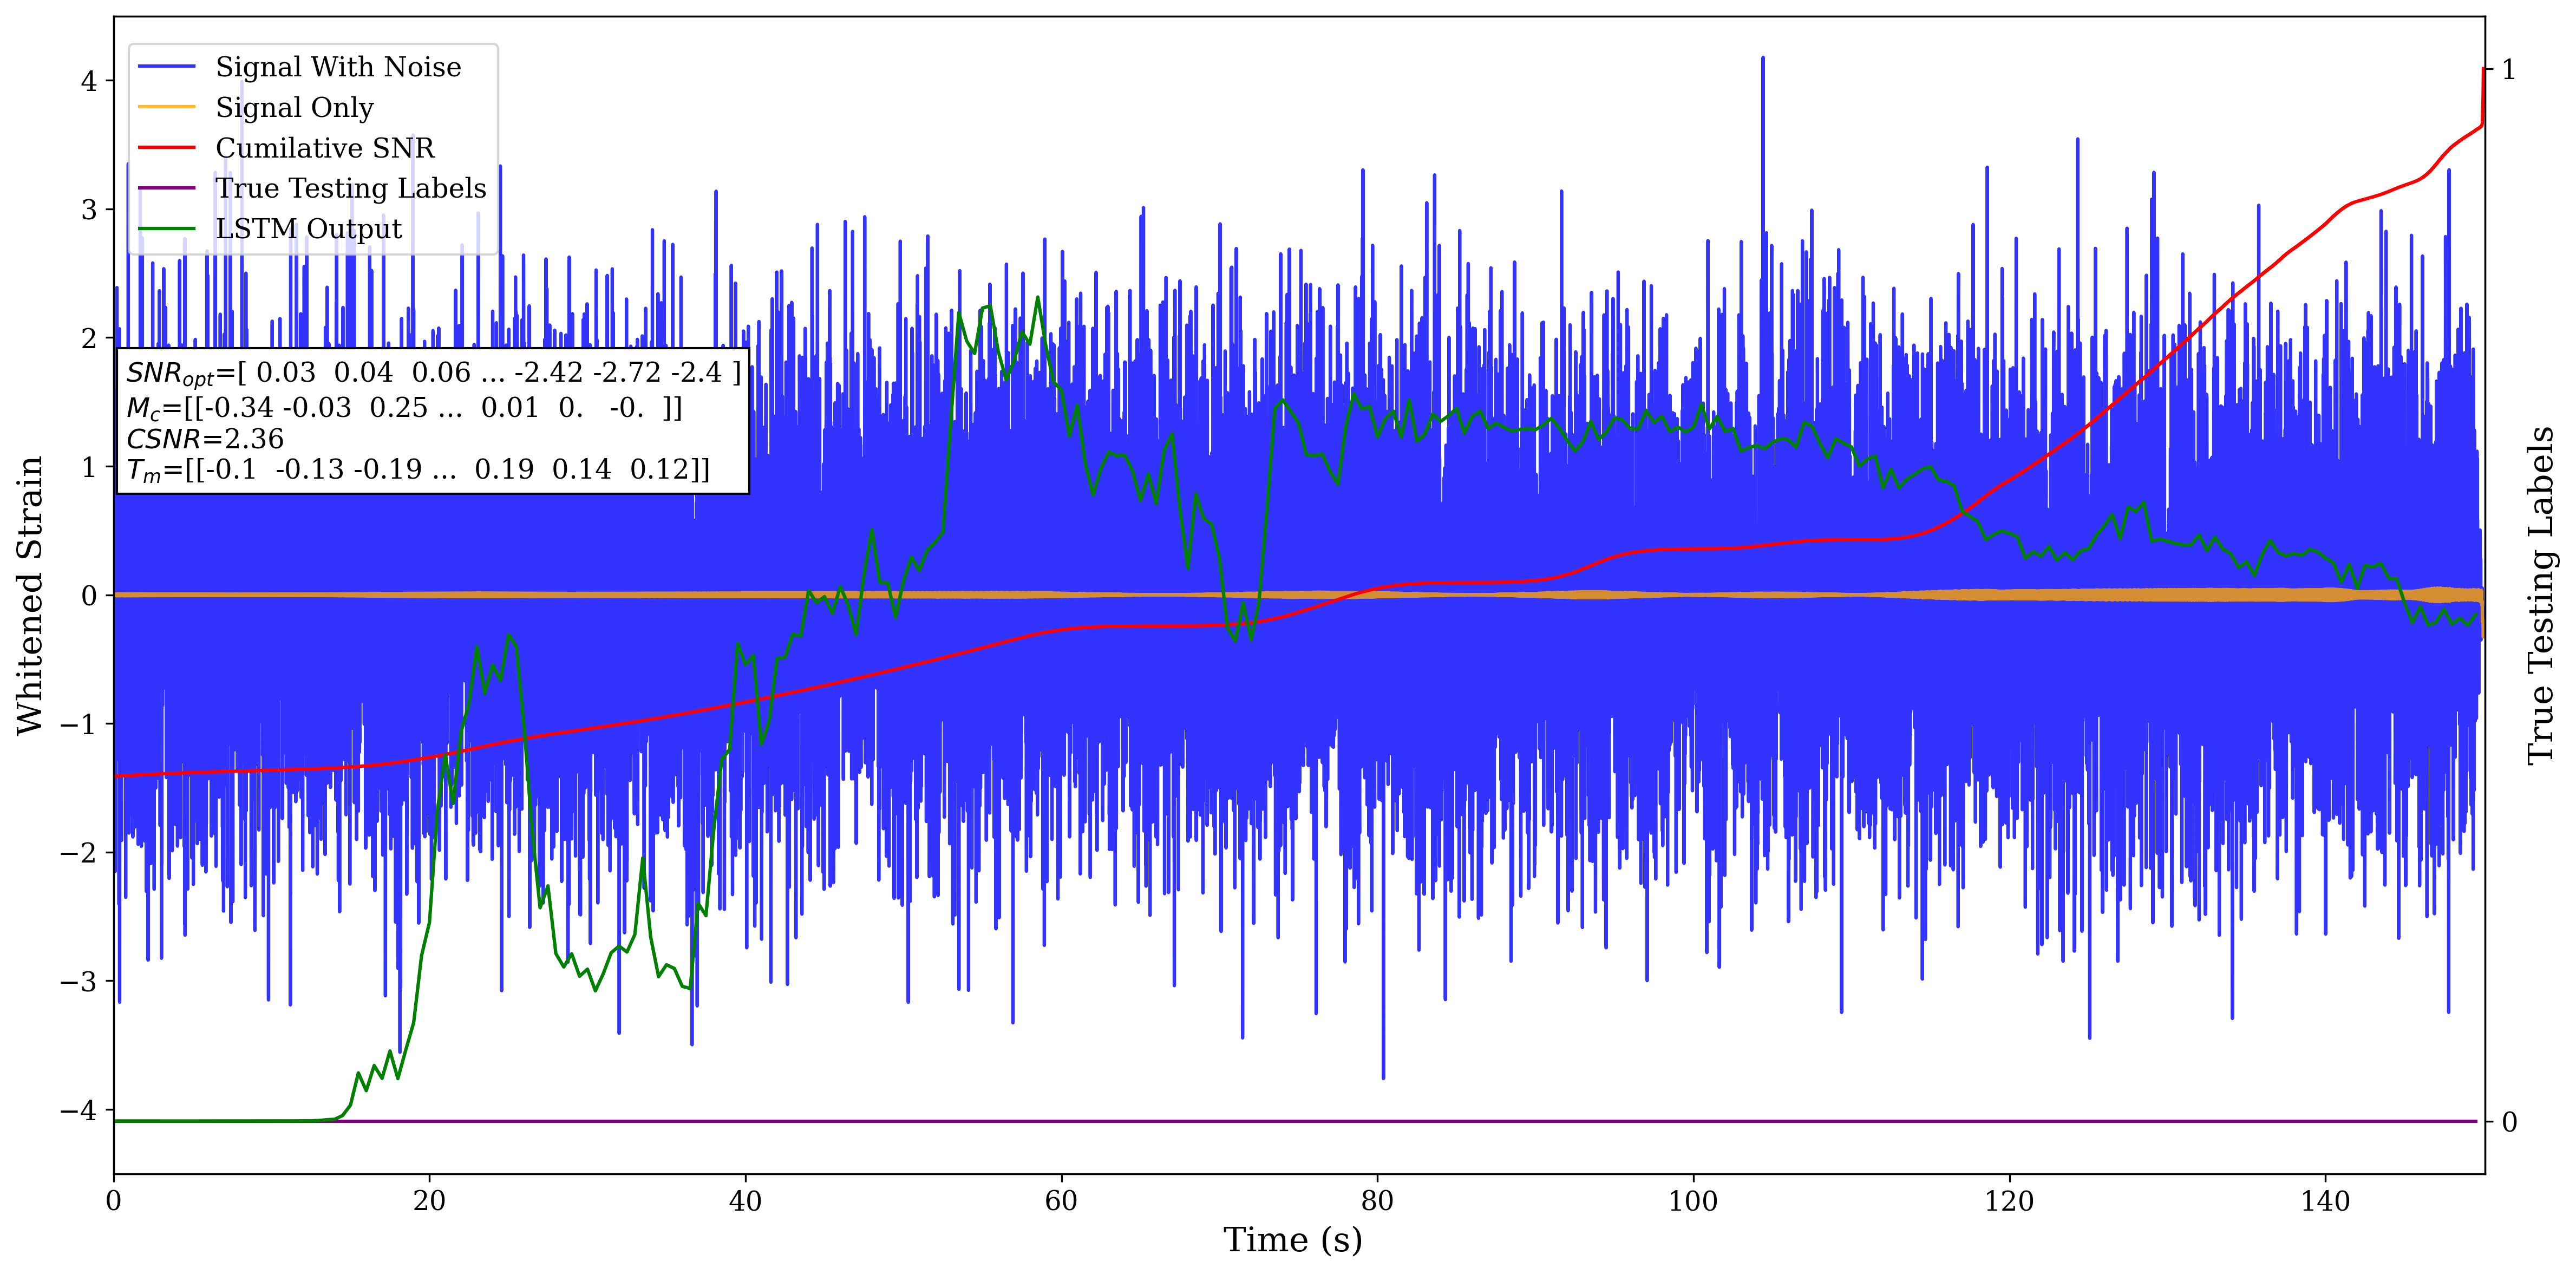Image resolution: width=2576 pixels, height=1274 pixels.
Task: Click the orange 'Signal Only' legend line
Action: point(166,107)
